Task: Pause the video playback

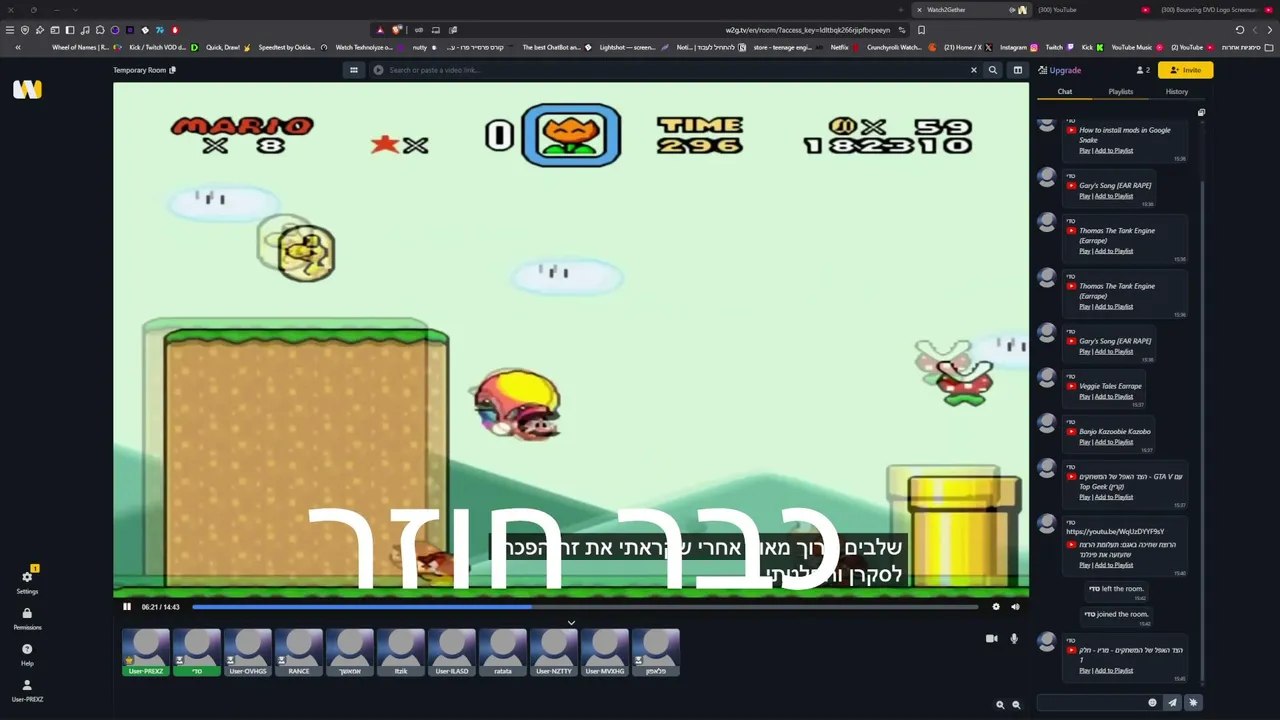Action: click(x=127, y=607)
